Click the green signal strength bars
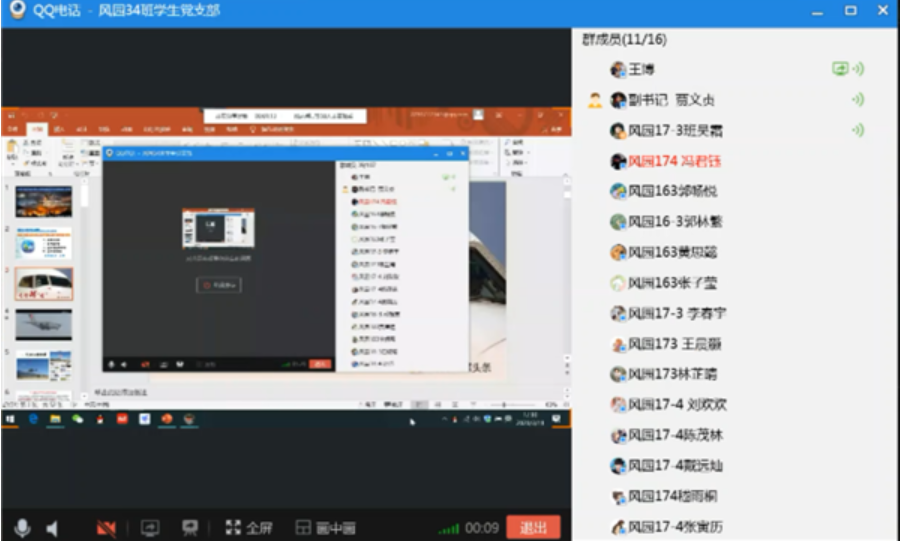 pyautogui.click(x=448, y=529)
